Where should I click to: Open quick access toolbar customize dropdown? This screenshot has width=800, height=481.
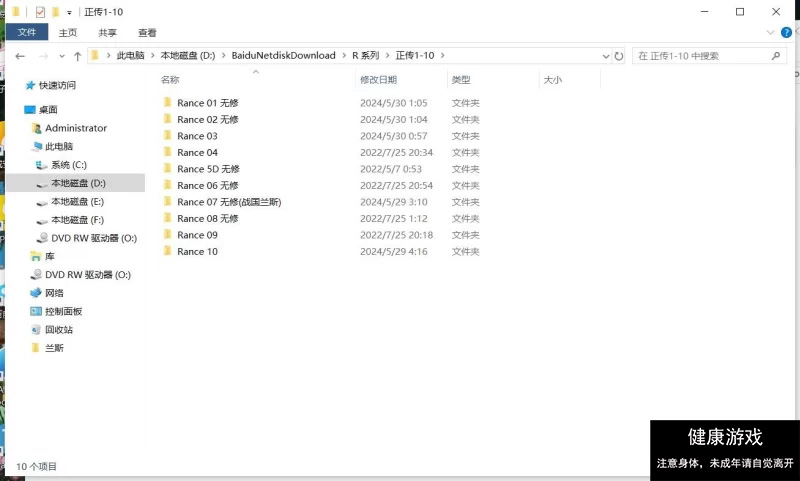click(x=69, y=12)
